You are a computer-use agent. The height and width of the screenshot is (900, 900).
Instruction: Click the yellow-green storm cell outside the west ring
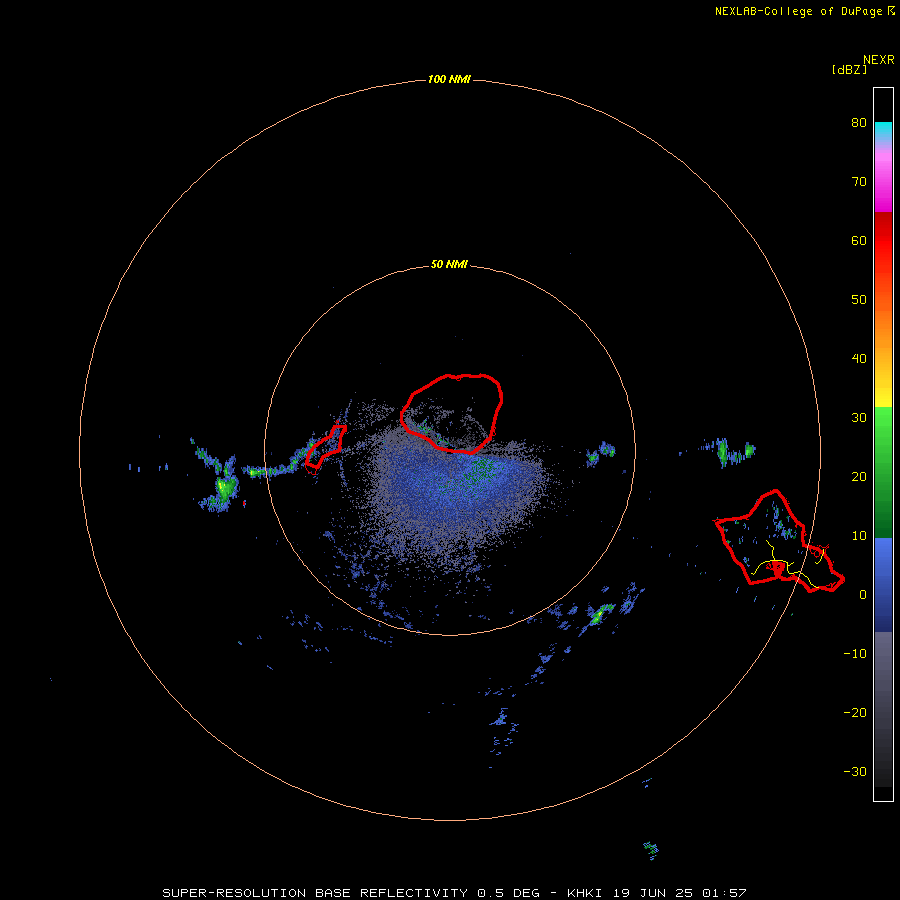224,486
